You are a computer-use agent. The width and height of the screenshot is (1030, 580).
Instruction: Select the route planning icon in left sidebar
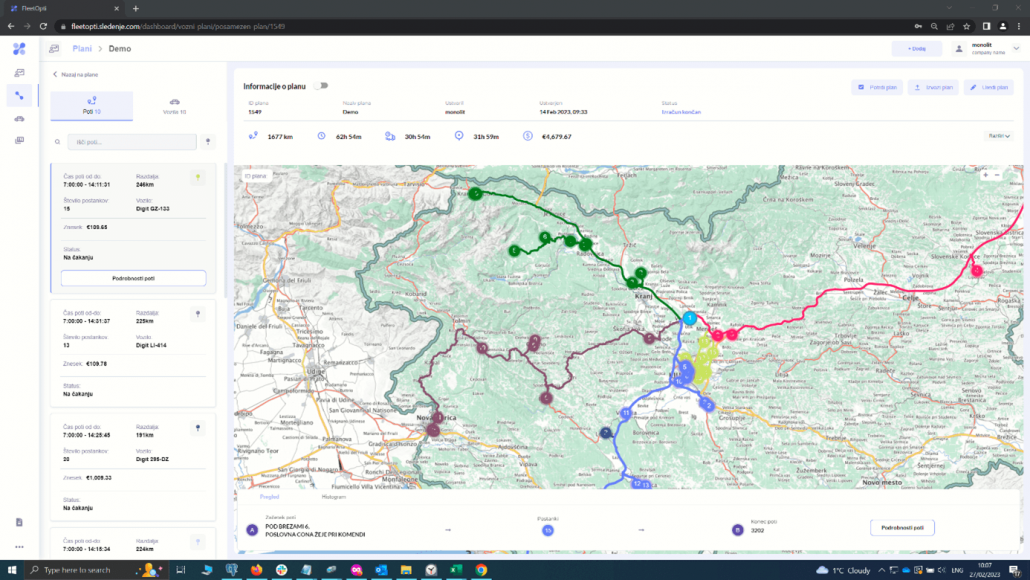click(x=18, y=95)
